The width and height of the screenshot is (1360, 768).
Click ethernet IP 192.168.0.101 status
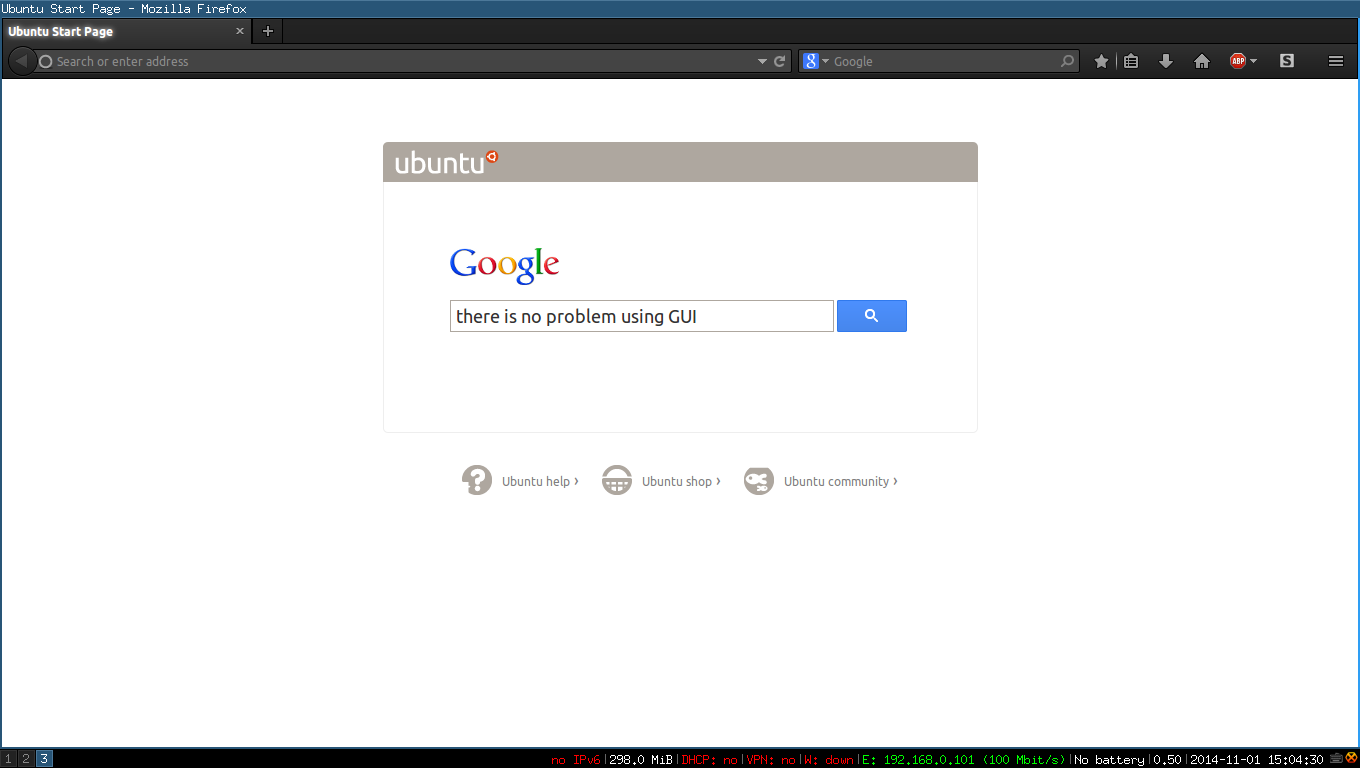pos(964,760)
